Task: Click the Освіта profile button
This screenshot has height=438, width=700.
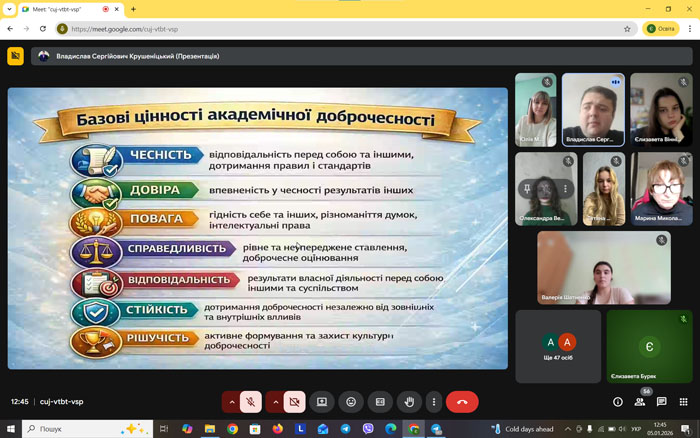Action: (x=658, y=29)
